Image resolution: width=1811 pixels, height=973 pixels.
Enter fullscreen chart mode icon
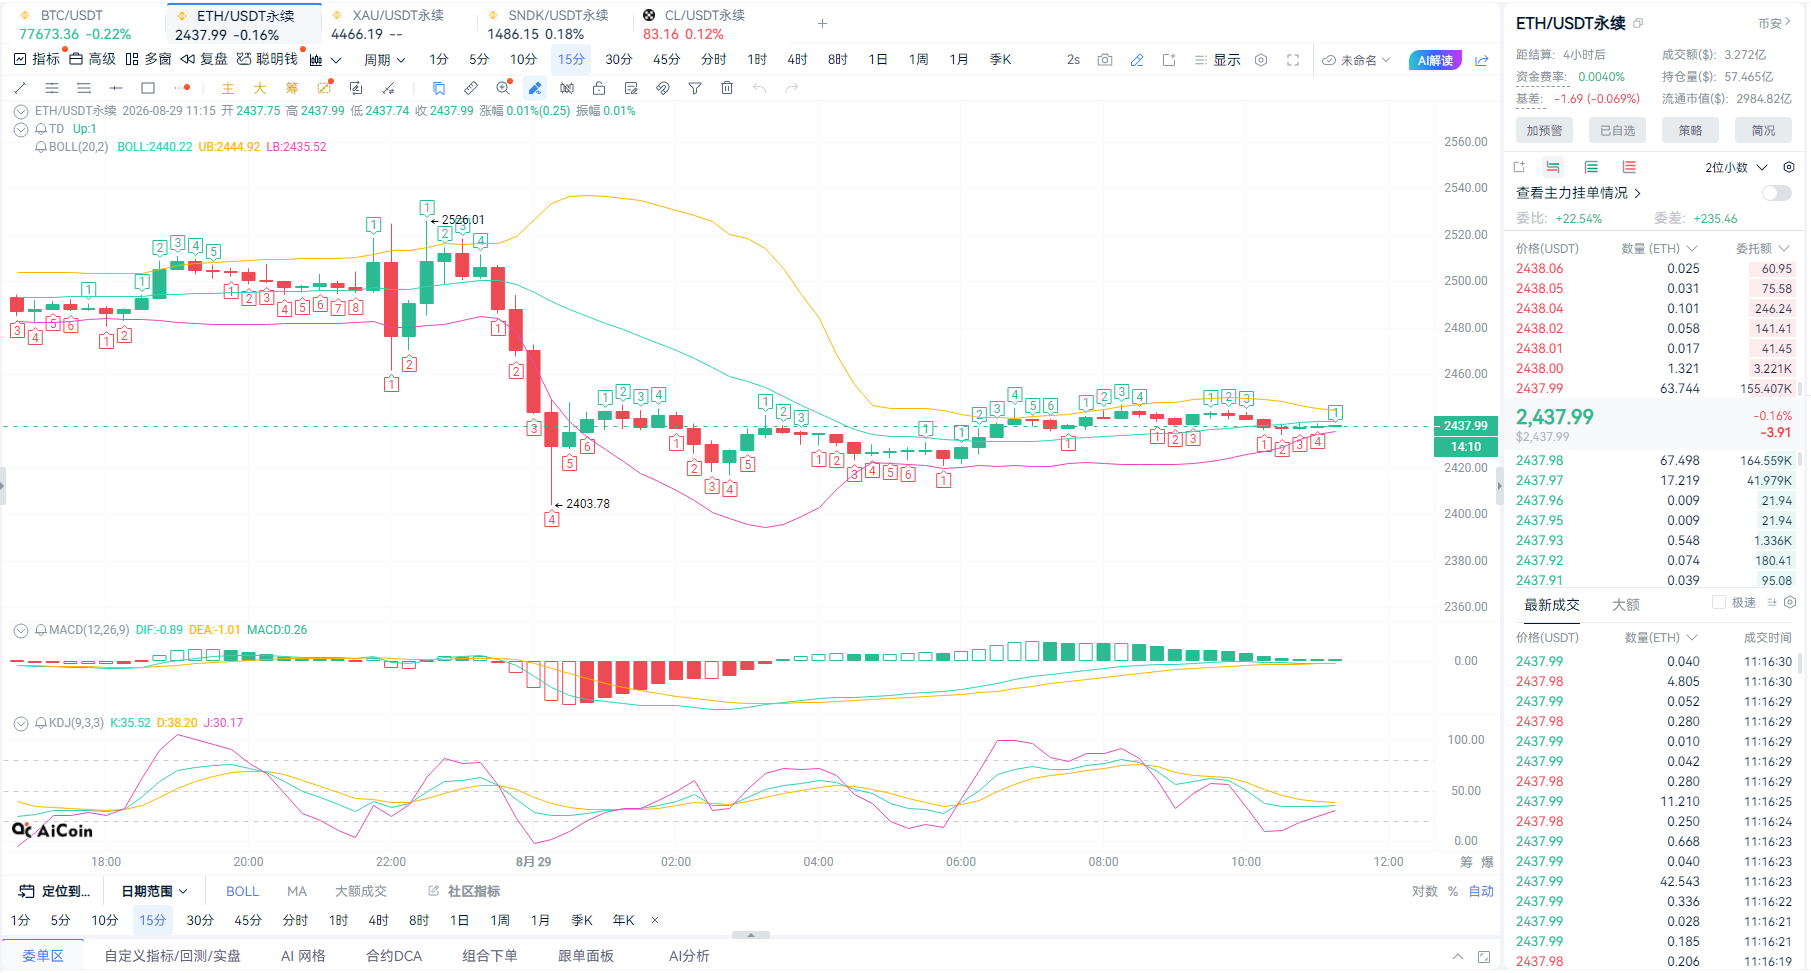click(x=1293, y=60)
